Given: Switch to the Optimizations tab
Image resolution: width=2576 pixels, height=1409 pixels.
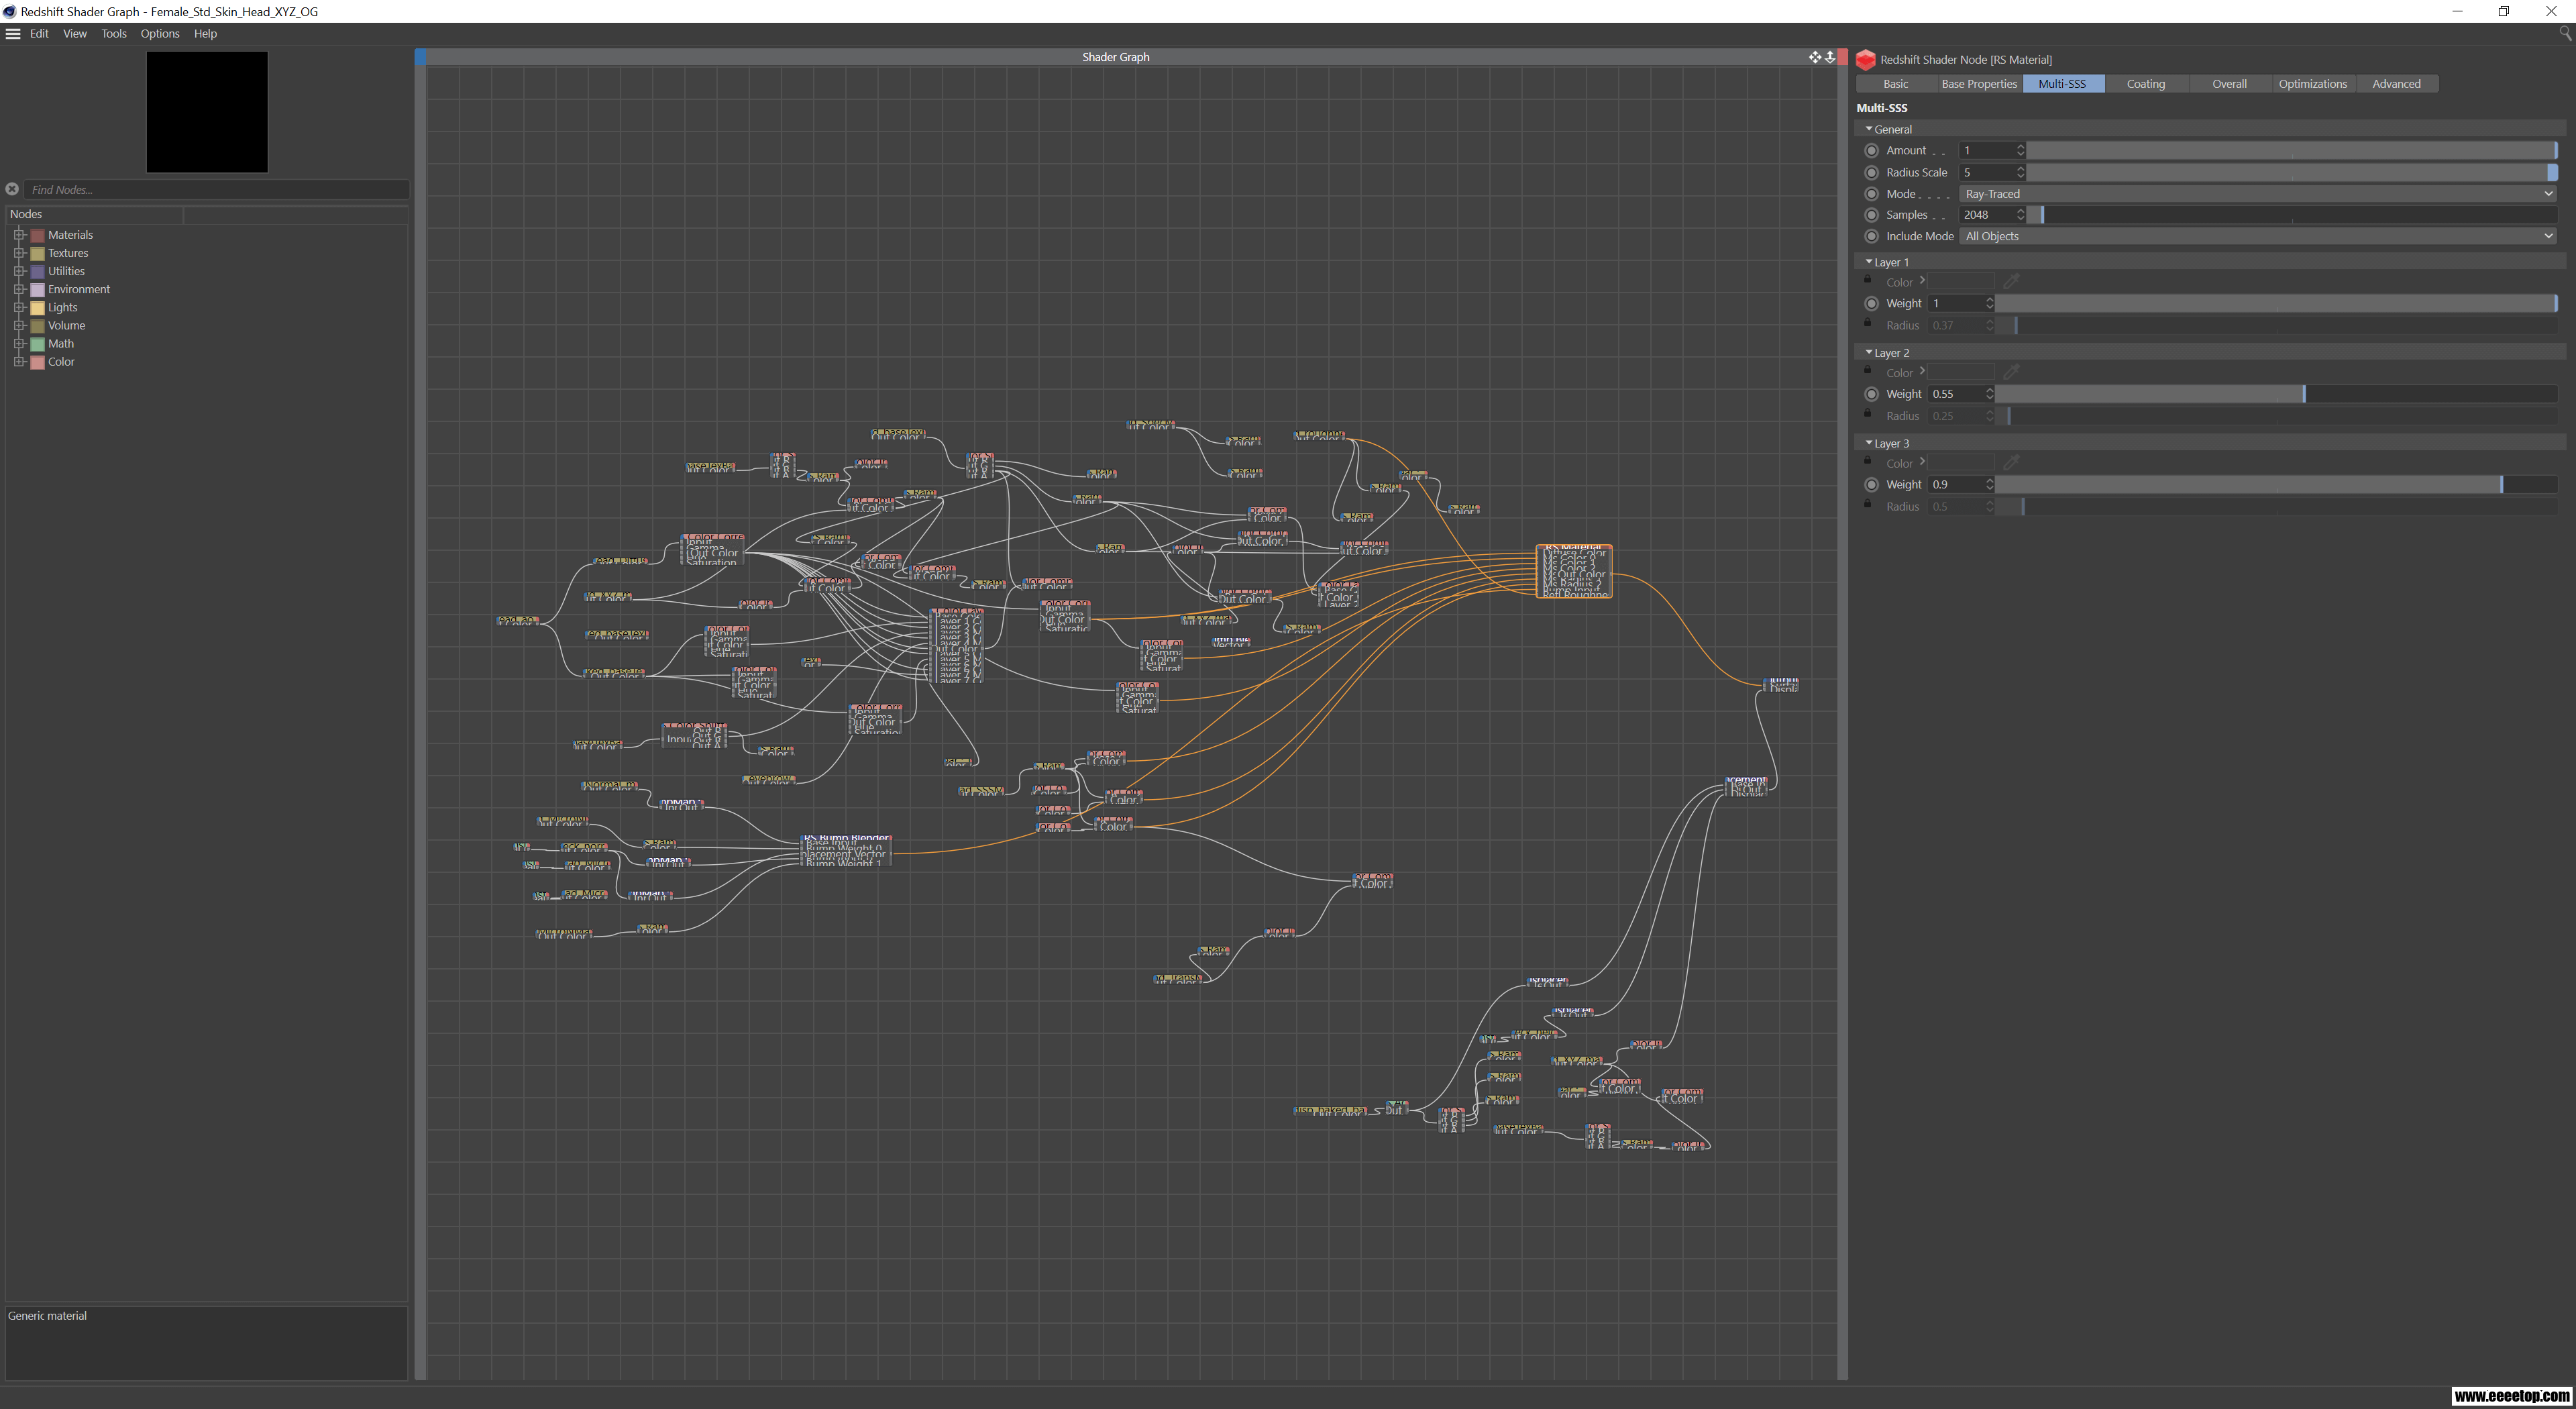Looking at the screenshot, I should pyautogui.click(x=2313, y=84).
